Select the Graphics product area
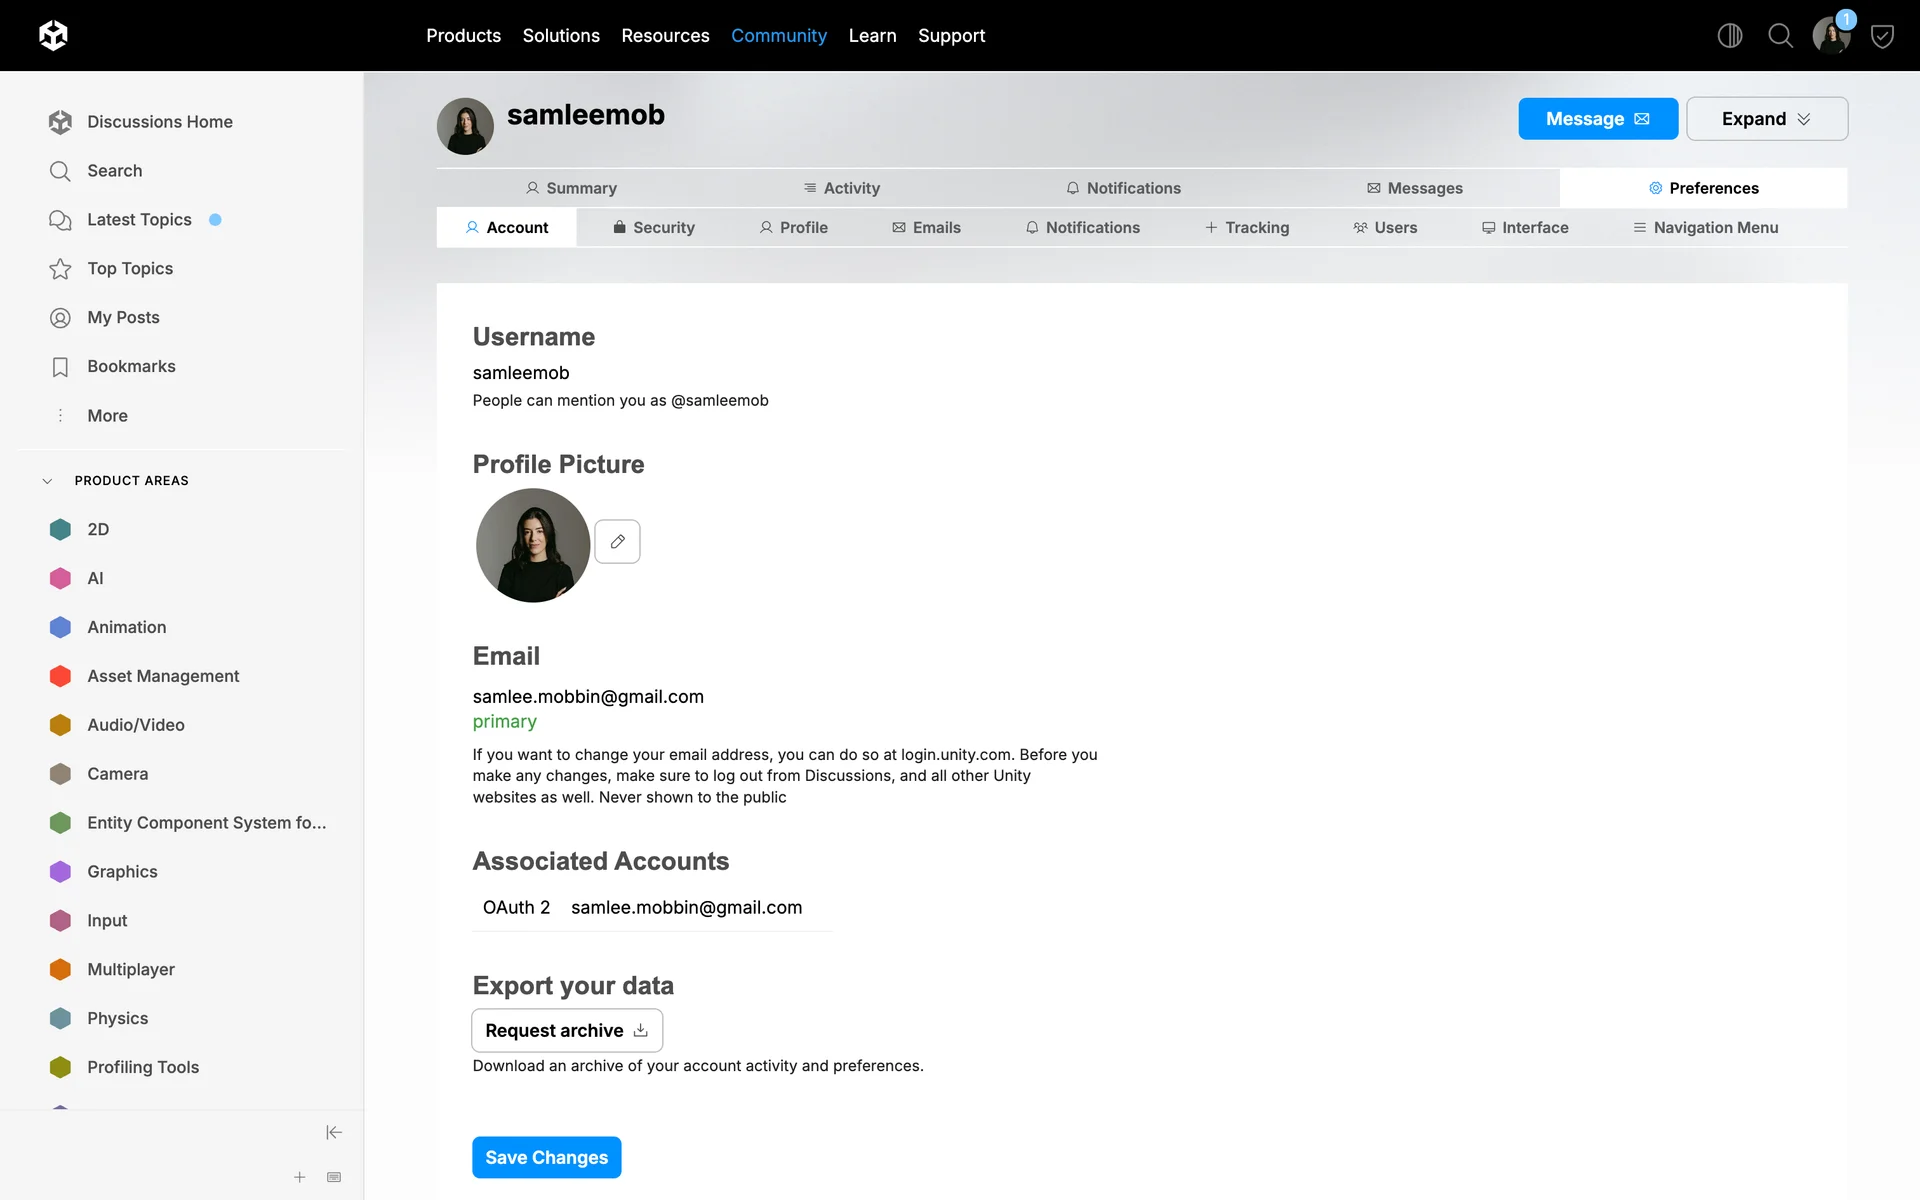This screenshot has height=1200, width=1920. (x=122, y=871)
